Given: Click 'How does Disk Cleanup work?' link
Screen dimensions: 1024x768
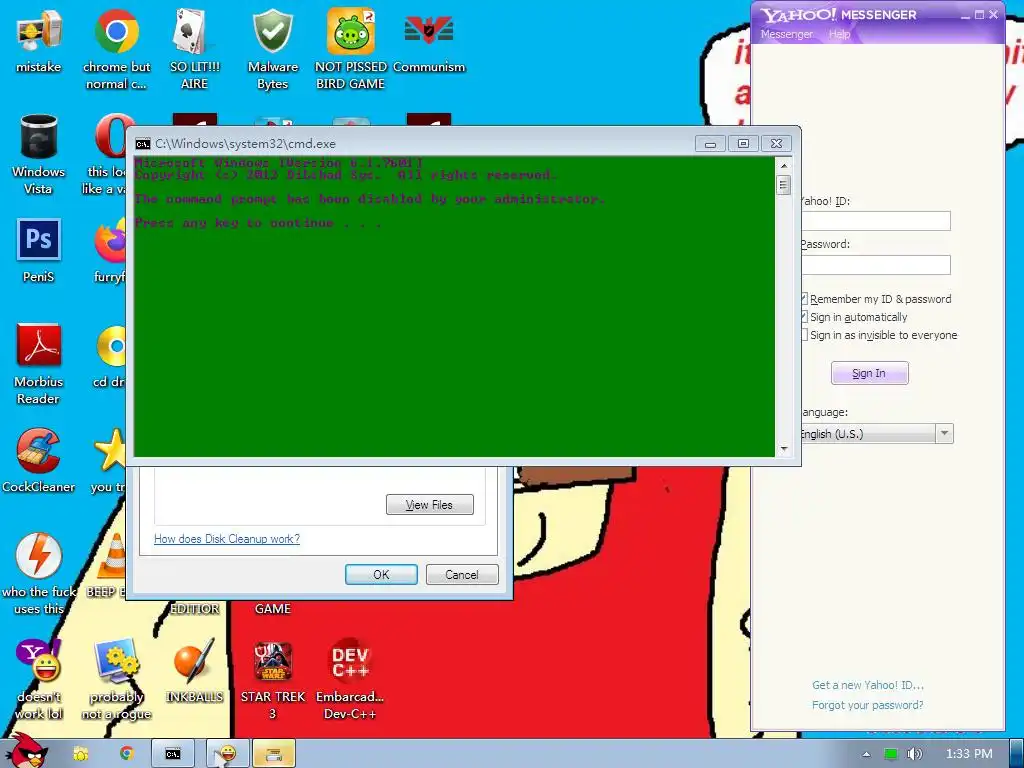Looking at the screenshot, I should pyautogui.click(x=227, y=539).
